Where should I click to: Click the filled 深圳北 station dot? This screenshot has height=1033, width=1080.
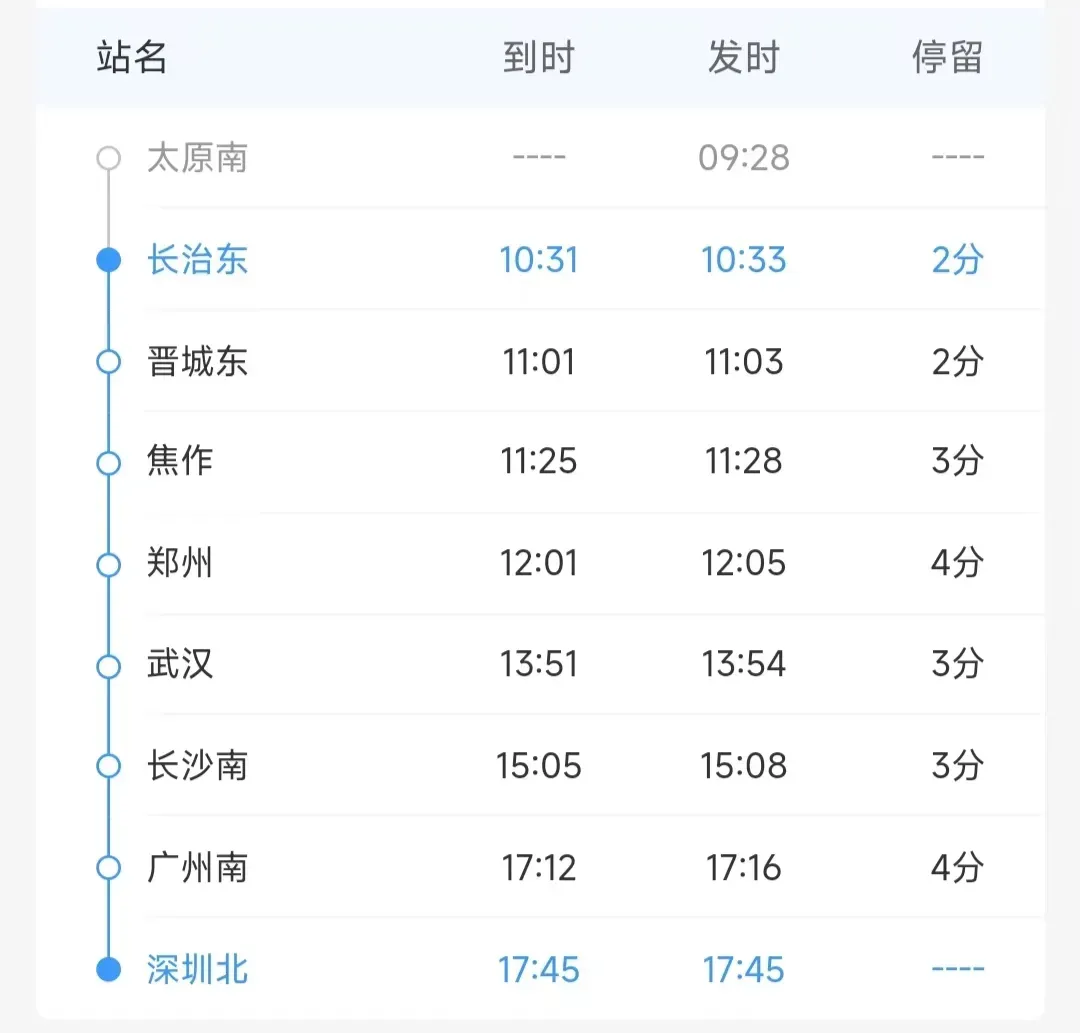tap(108, 969)
